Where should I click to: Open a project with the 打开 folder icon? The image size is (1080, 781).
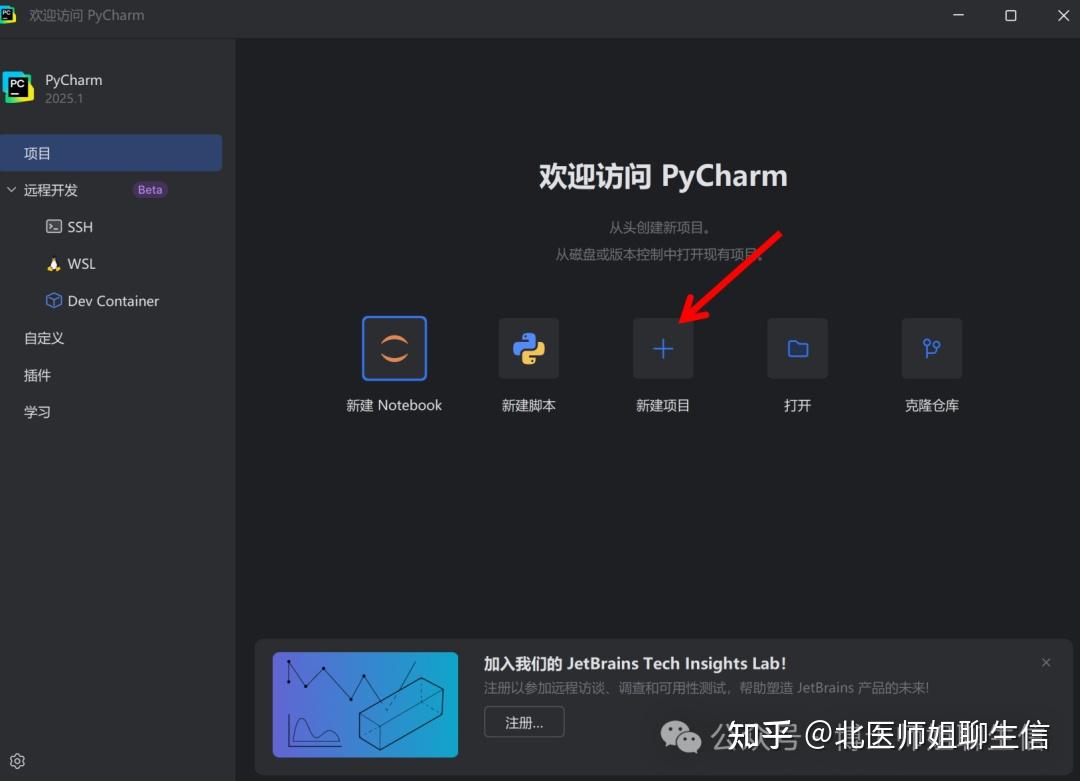(797, 348)
